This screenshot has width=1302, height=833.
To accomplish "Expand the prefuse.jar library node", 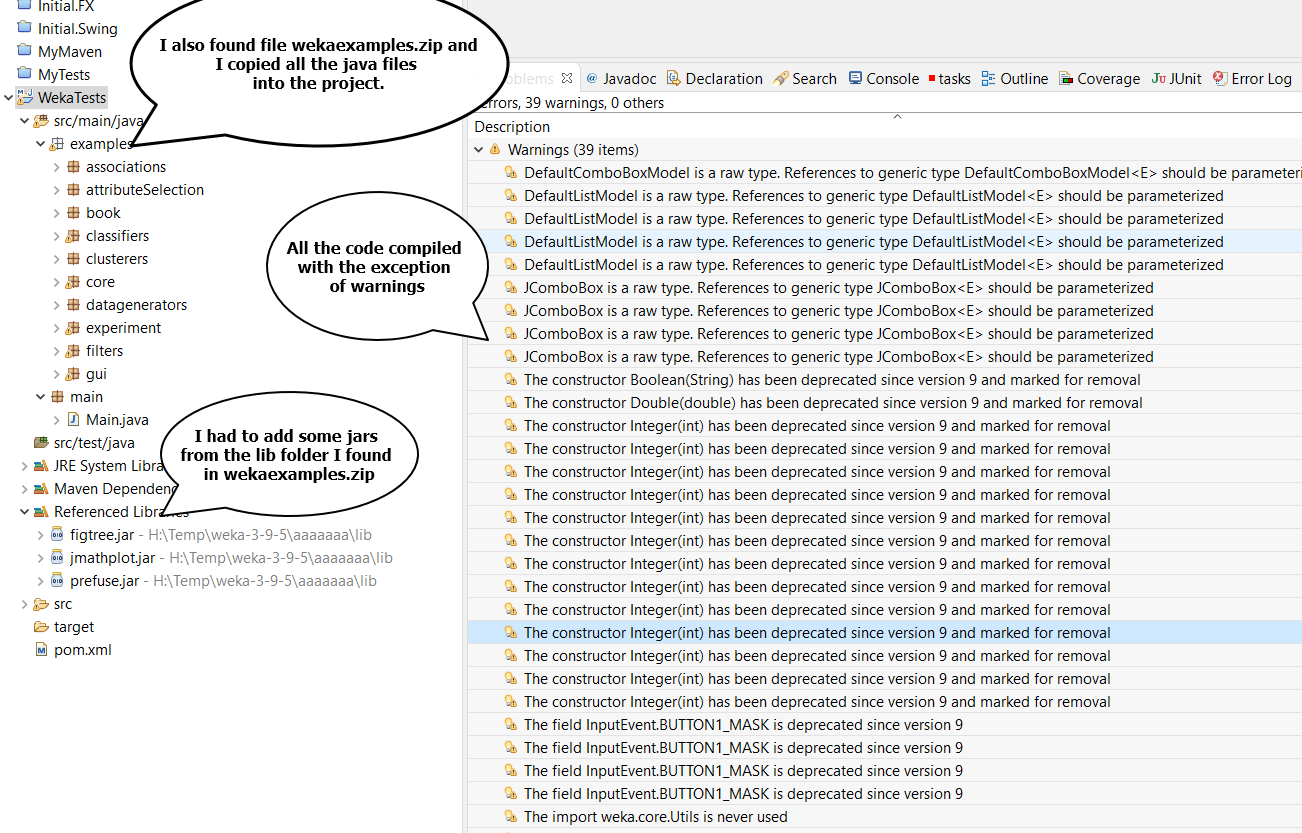I will pos(41,581).
